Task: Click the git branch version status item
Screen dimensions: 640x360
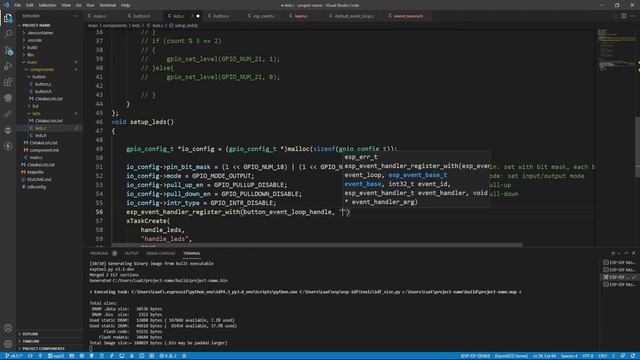Action: (x=13, y=356)
